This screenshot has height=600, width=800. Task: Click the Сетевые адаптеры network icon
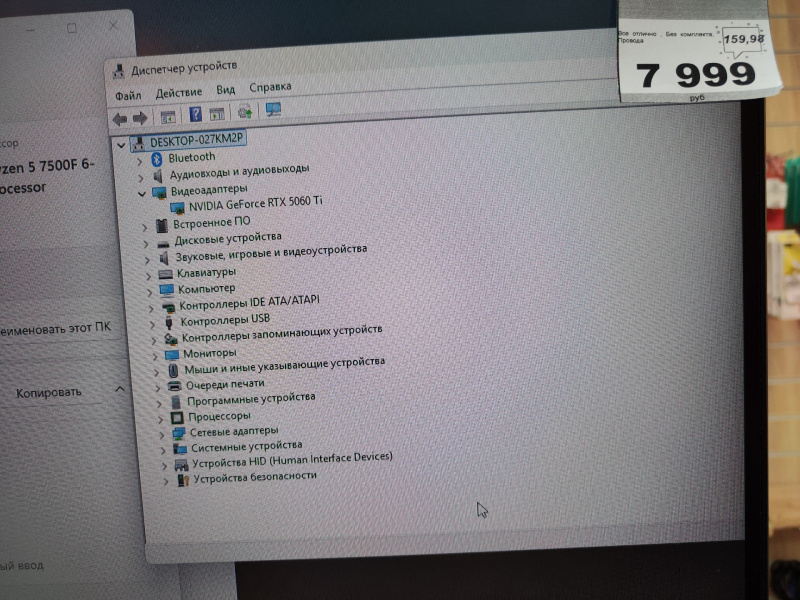179,433
